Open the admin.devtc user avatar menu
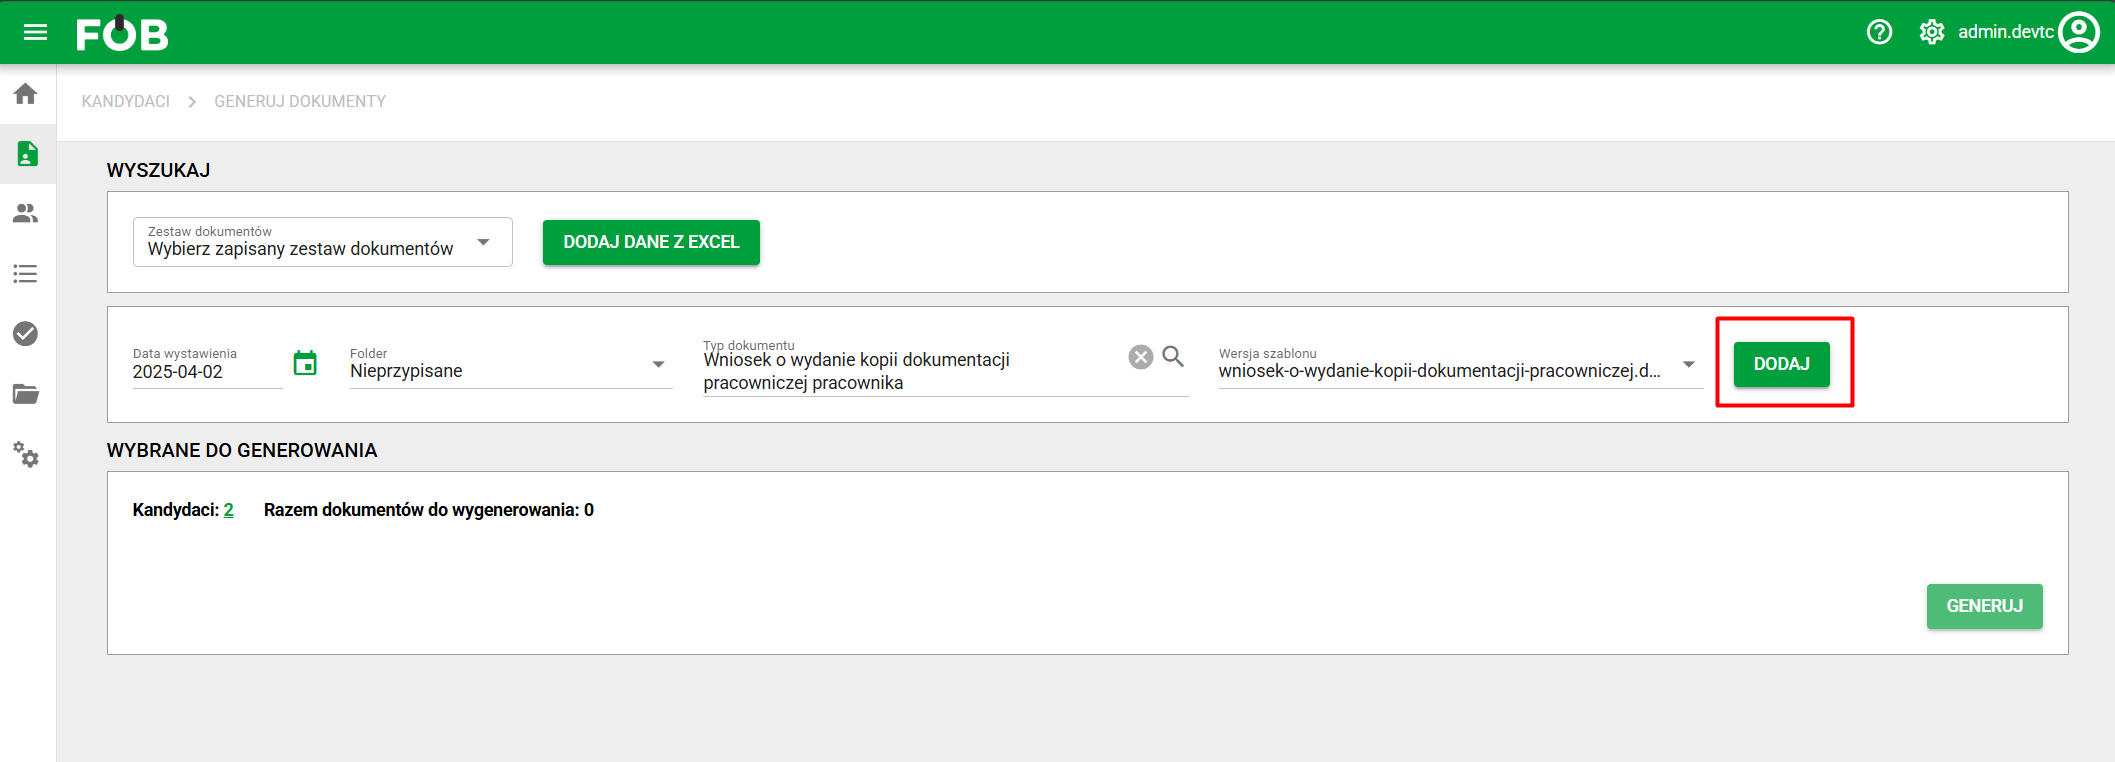 pyautogui.click(x=2079, y=32)
